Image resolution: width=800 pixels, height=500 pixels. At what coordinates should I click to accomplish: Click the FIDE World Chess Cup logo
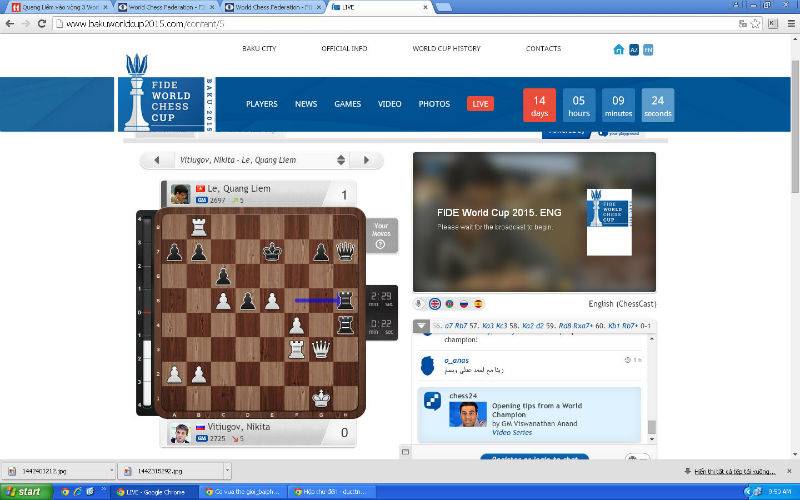click(x=166, y=94)
